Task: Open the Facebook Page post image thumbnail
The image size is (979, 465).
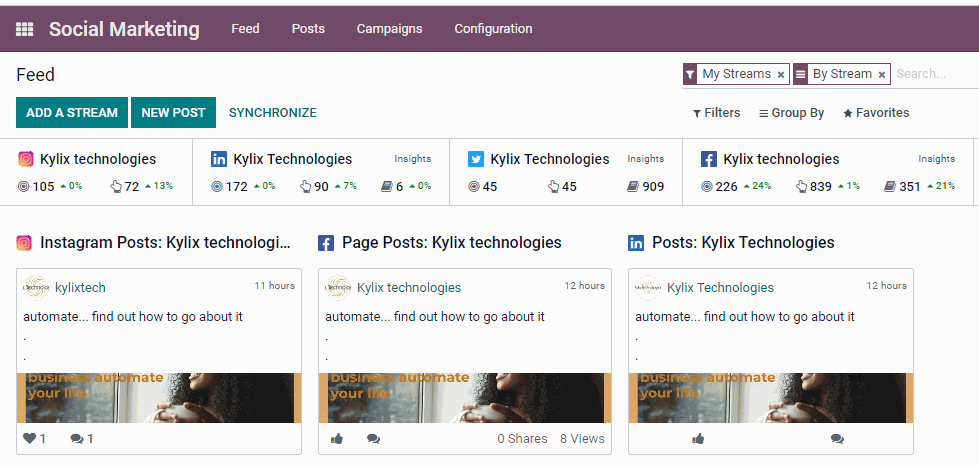Action: point(465,398)
